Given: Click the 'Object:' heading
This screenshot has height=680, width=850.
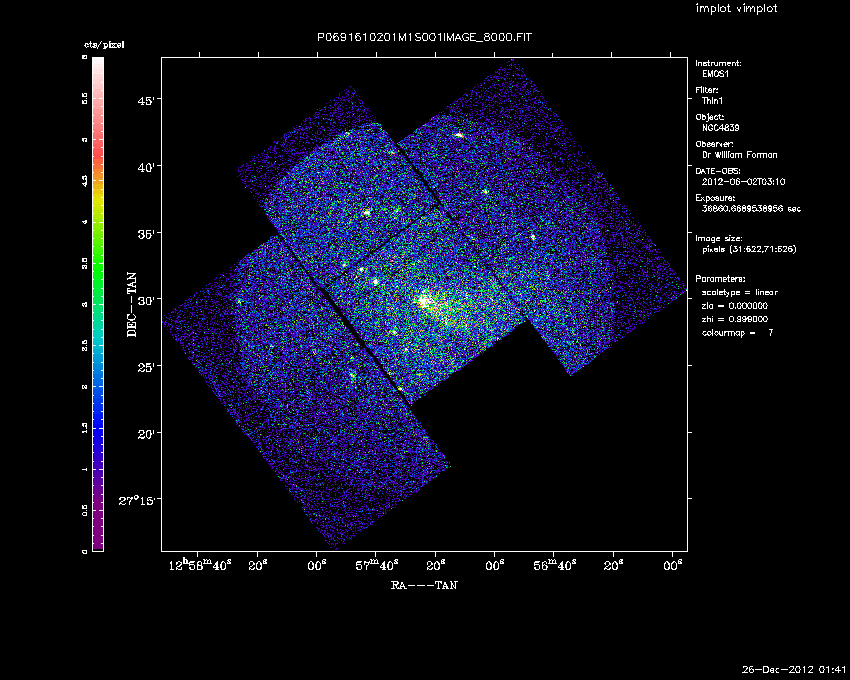Looking at the screenshot, I should point(710,117).
